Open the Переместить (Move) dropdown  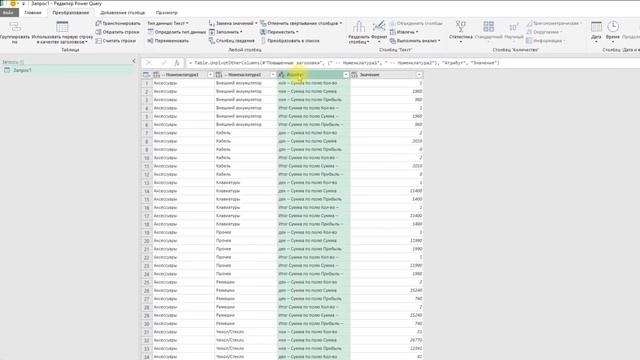coord(279,32)
